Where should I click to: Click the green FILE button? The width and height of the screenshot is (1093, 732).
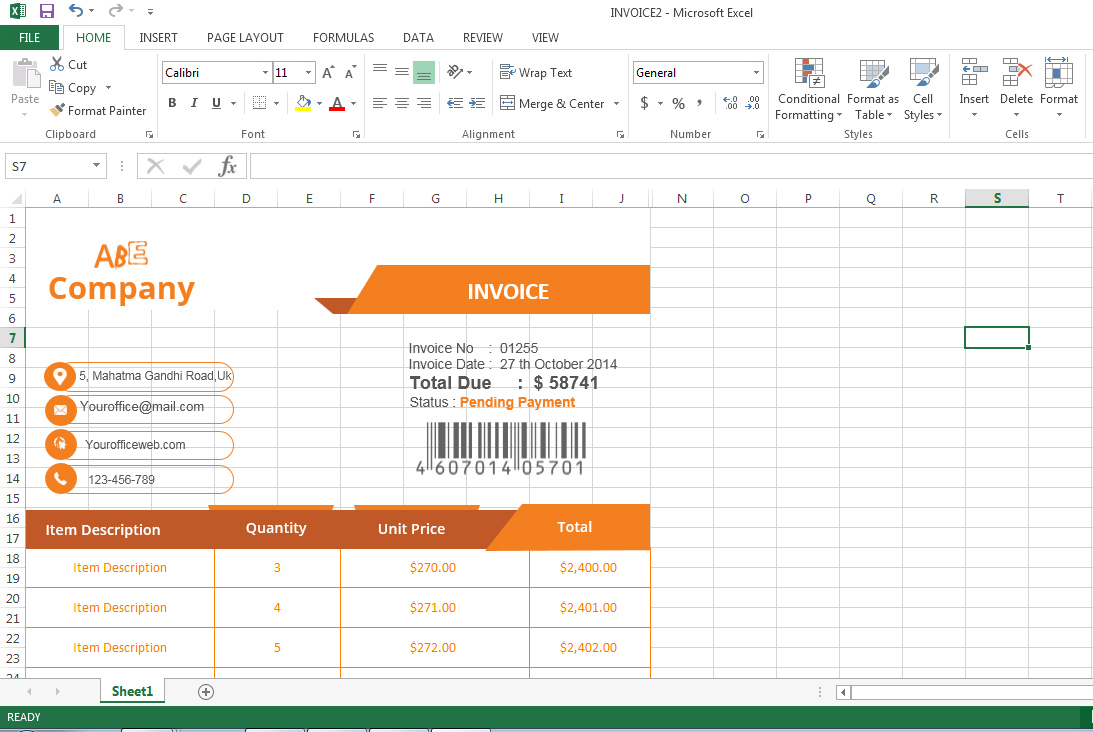[30, 38]
